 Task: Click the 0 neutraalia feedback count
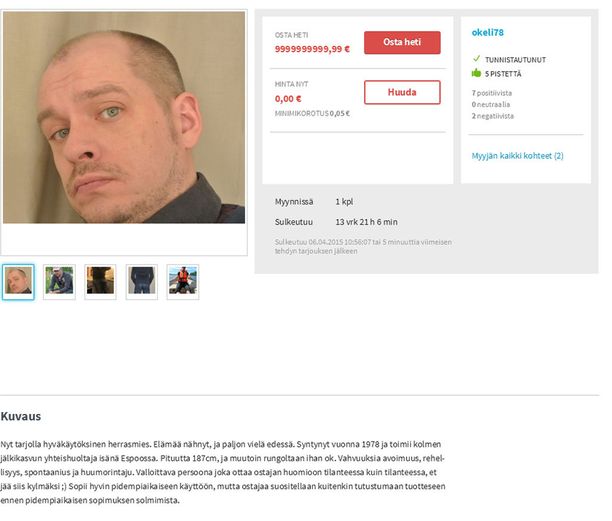point(491,105)
